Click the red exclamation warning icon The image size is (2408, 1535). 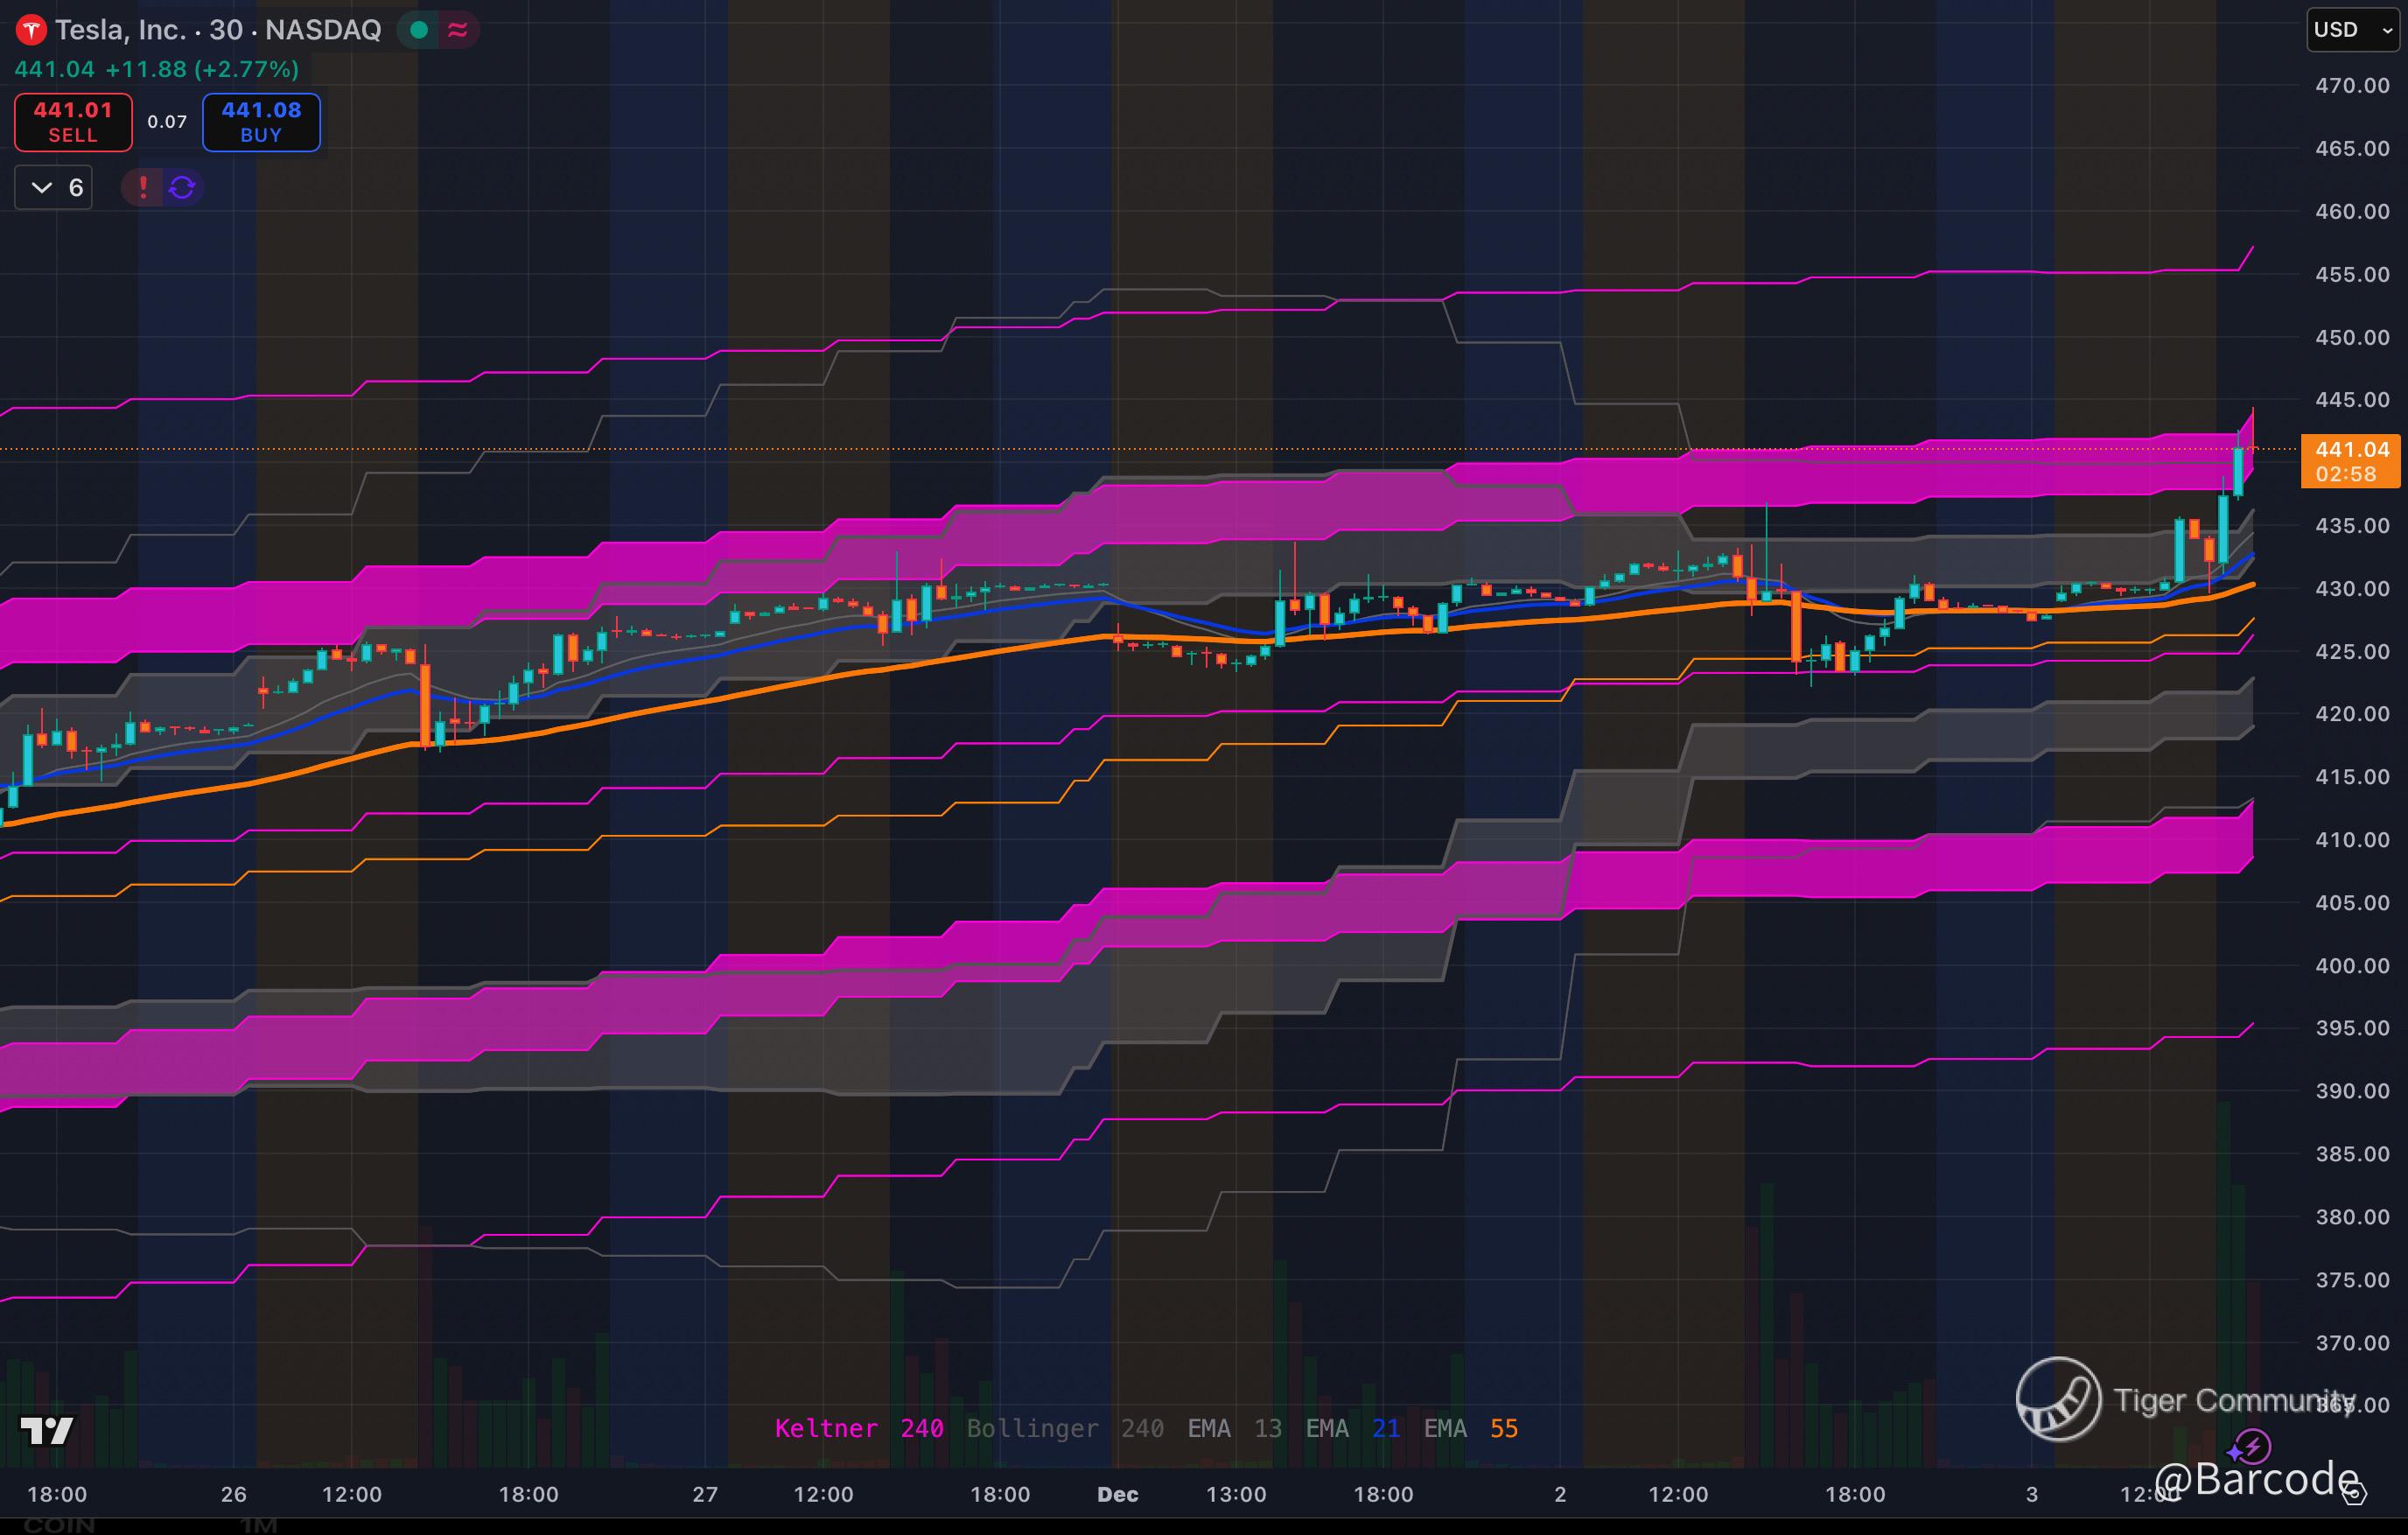143,187
